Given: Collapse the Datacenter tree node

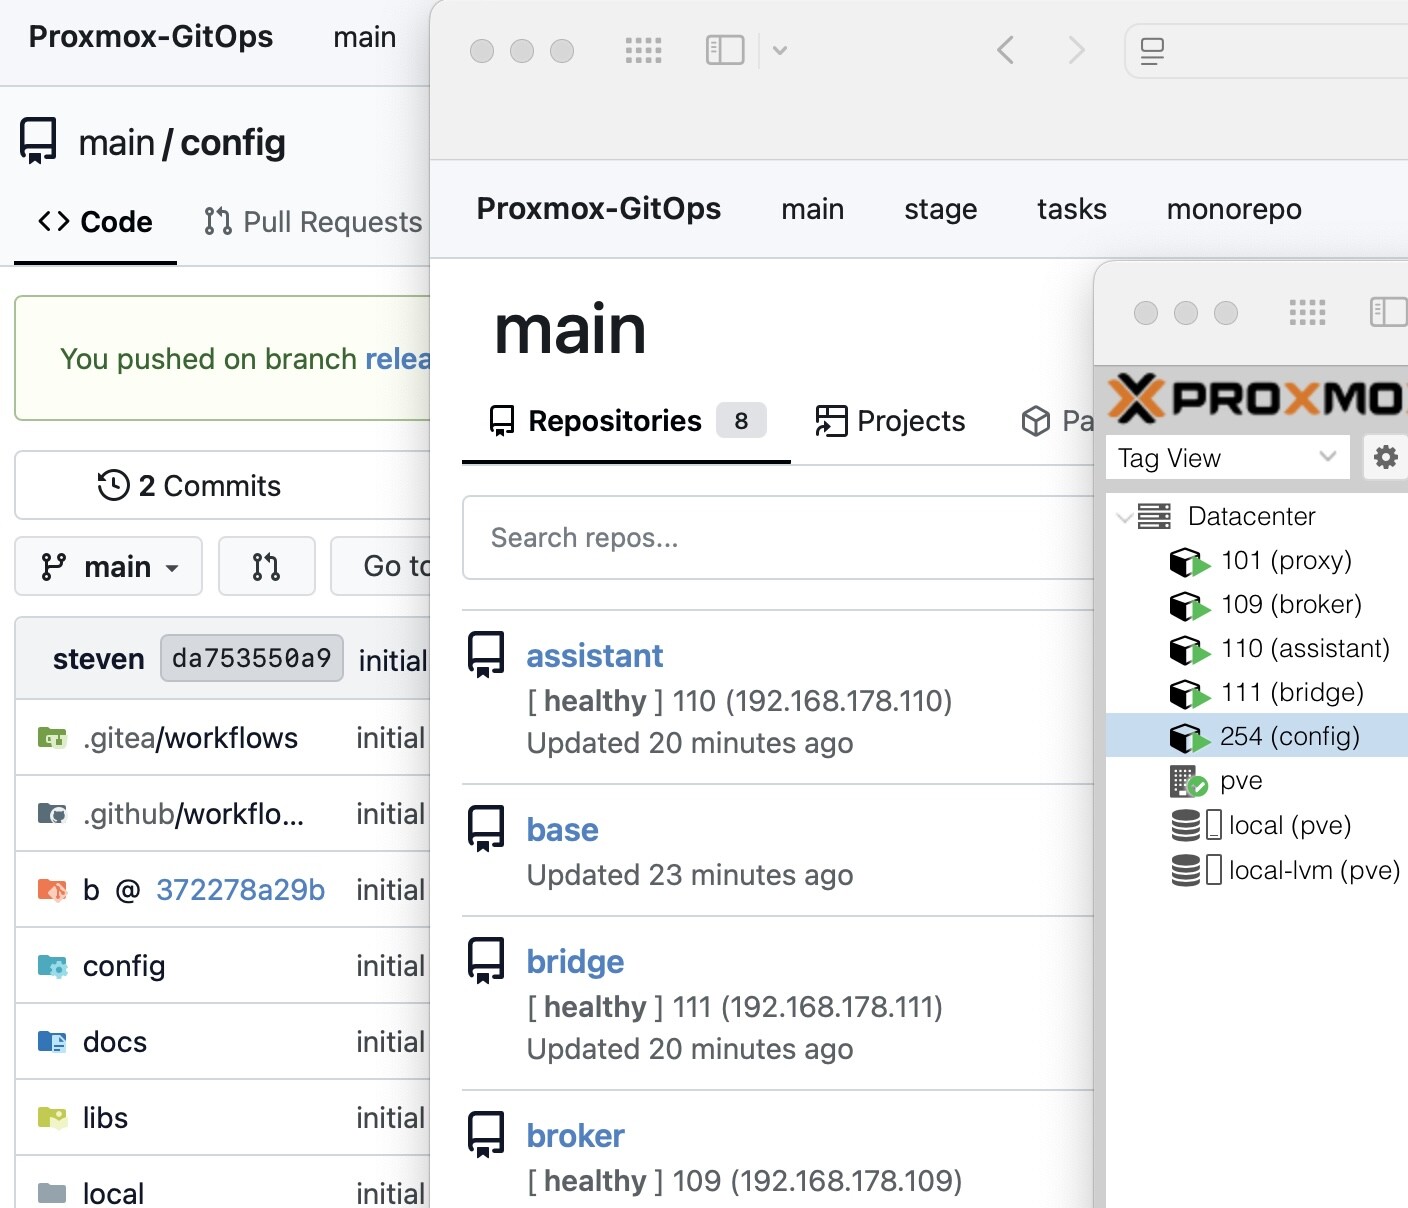Looking at the screenshot, I should (1124, 517).
